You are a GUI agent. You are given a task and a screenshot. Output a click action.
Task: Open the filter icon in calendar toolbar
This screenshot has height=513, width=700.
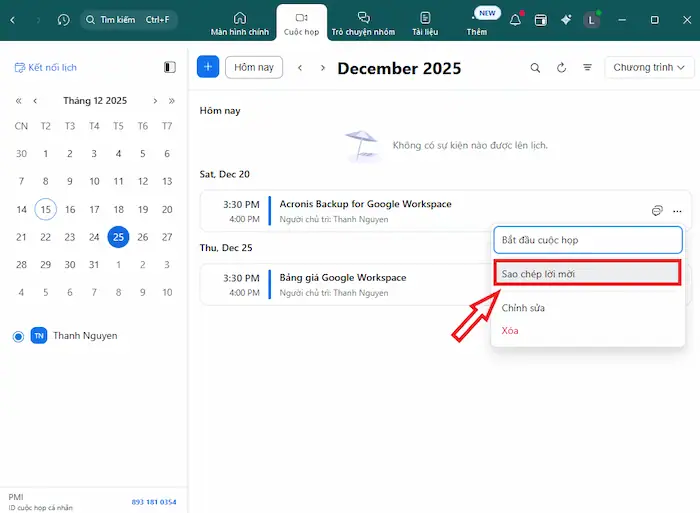coord(587,68)
